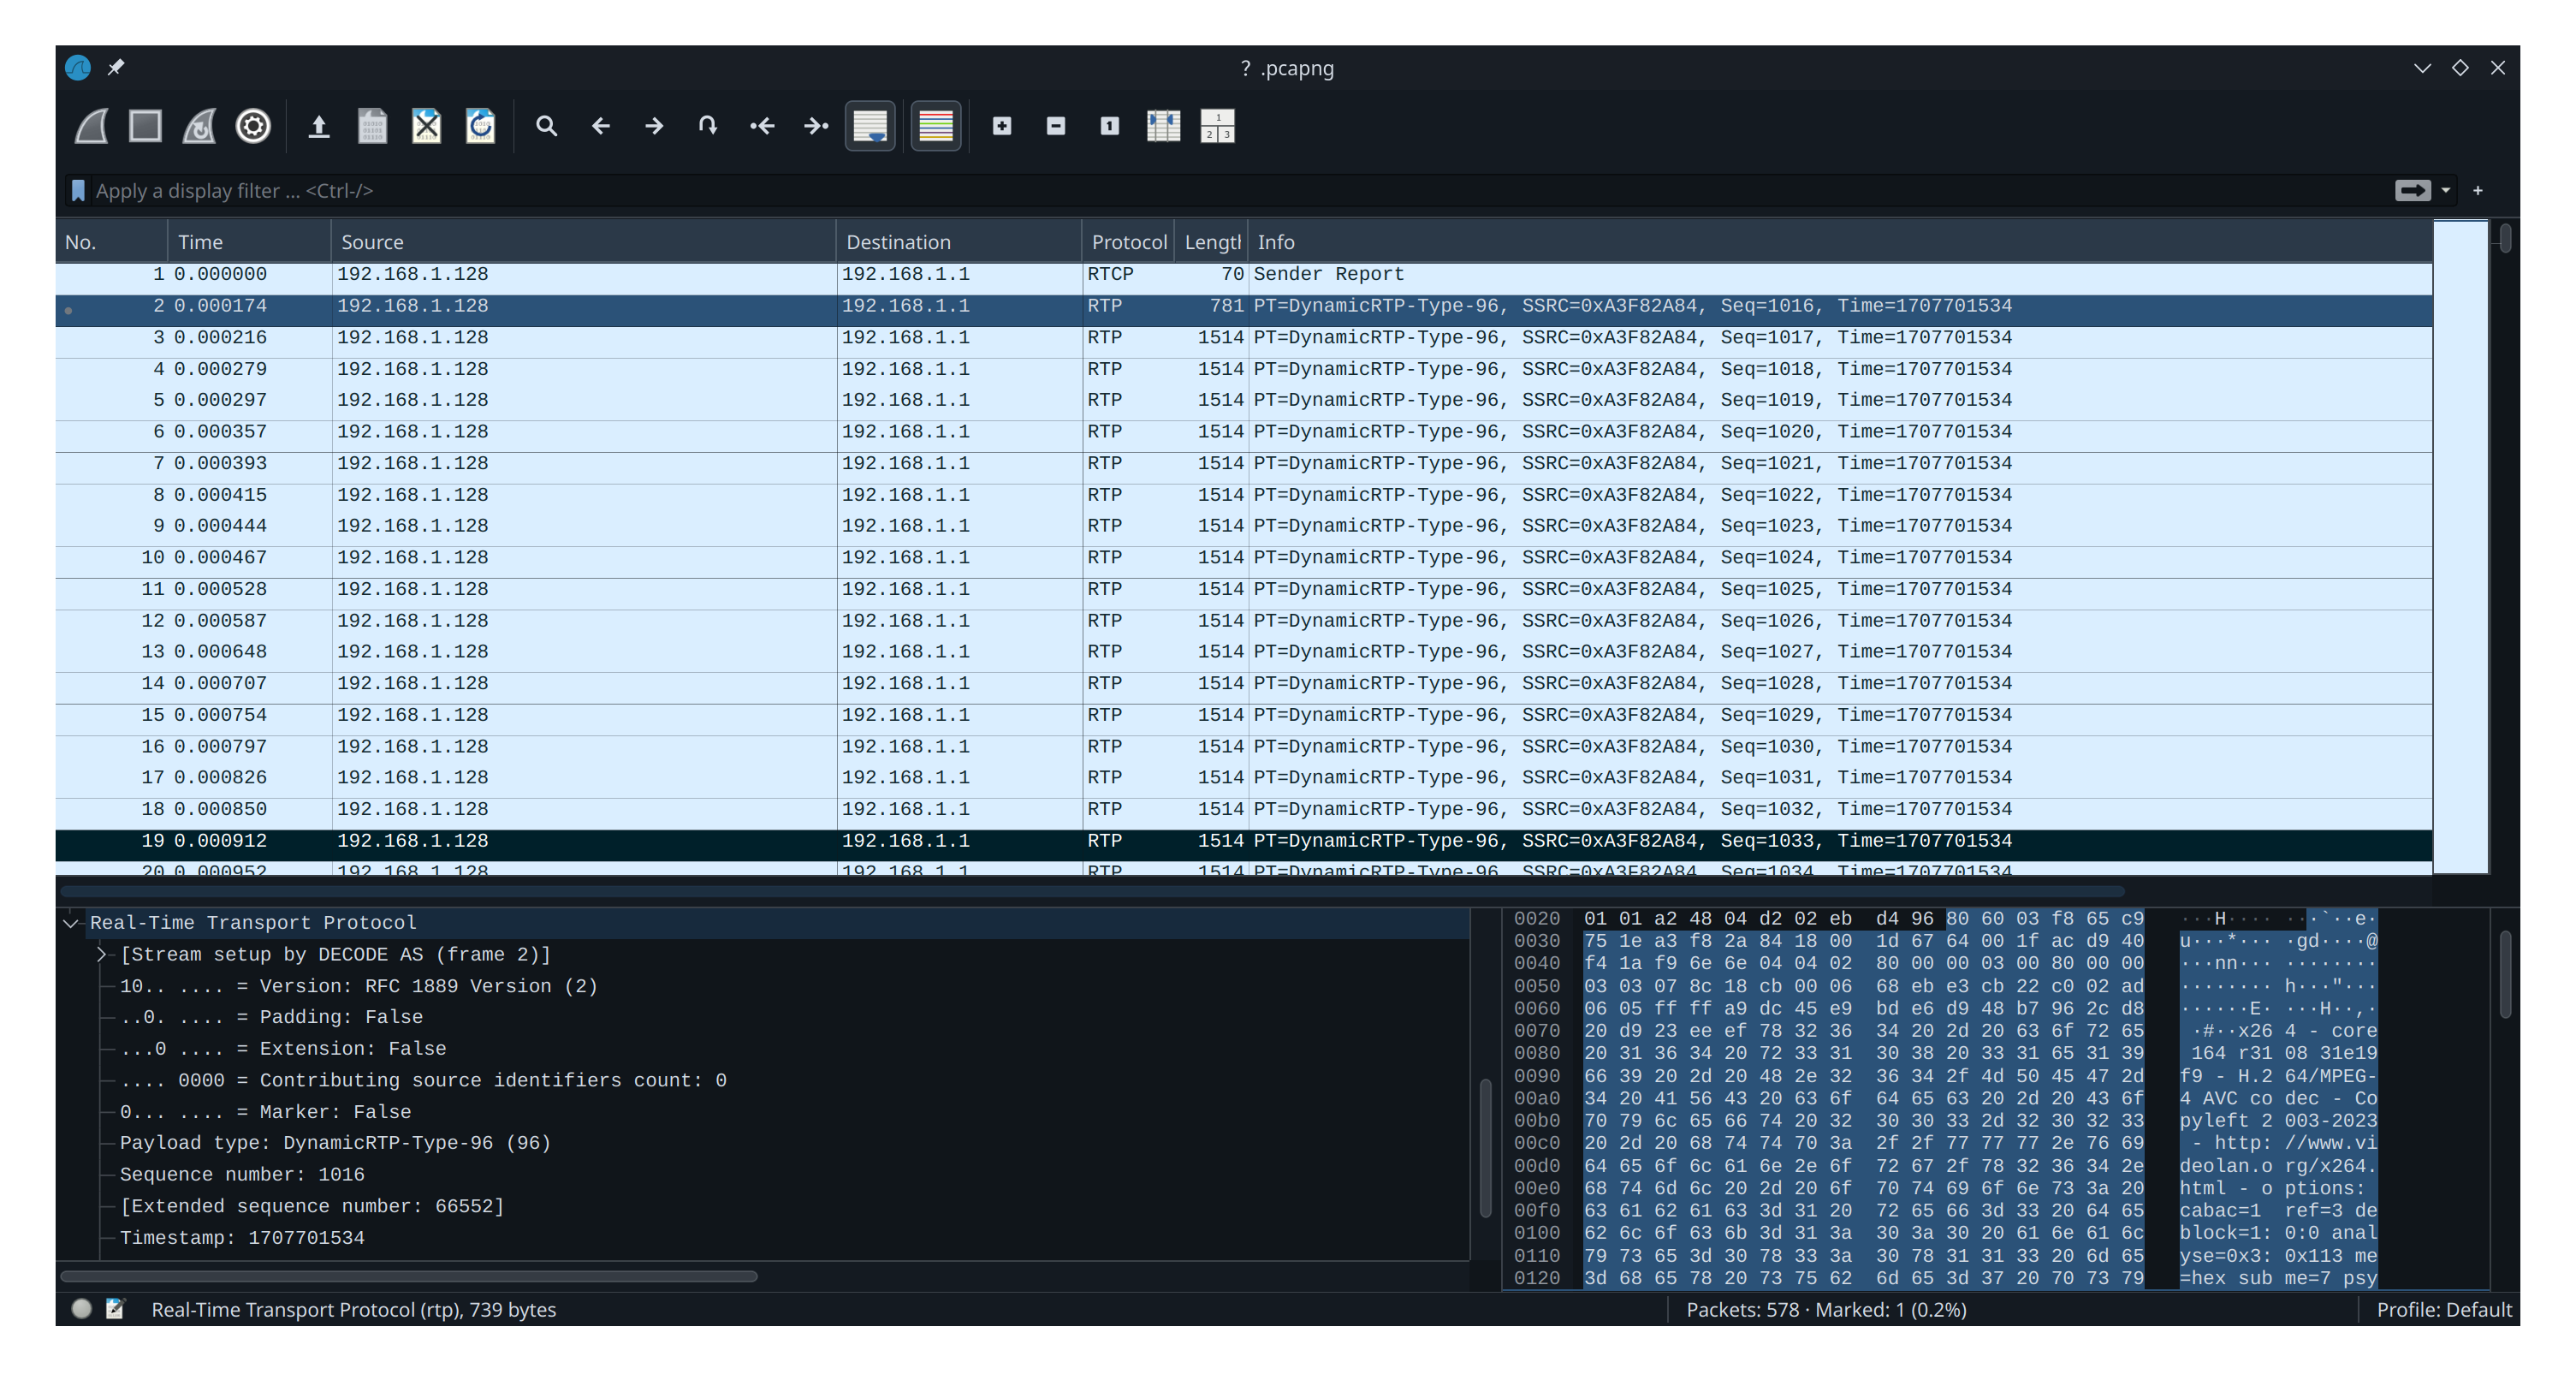Click packet list horizontal scrollbar
Image resolution: width=2576 pixels, height=1392 pixels.
coord(1092,890)
